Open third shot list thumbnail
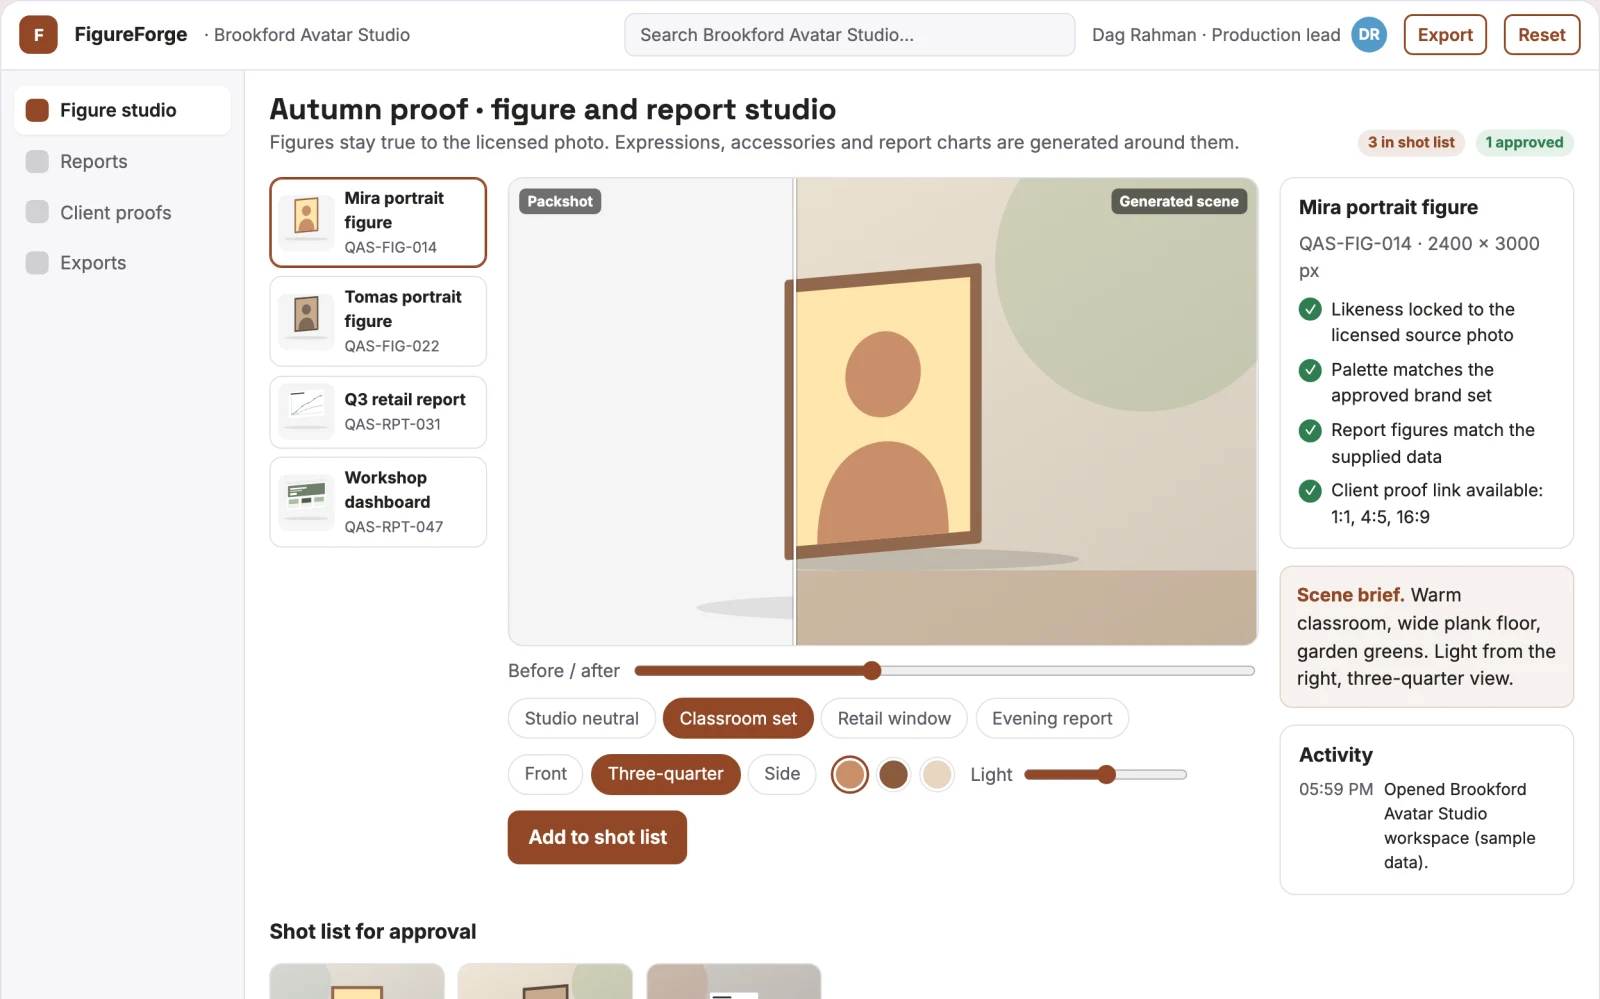Screen dimensions: 1600x999 tap(734, 981)
